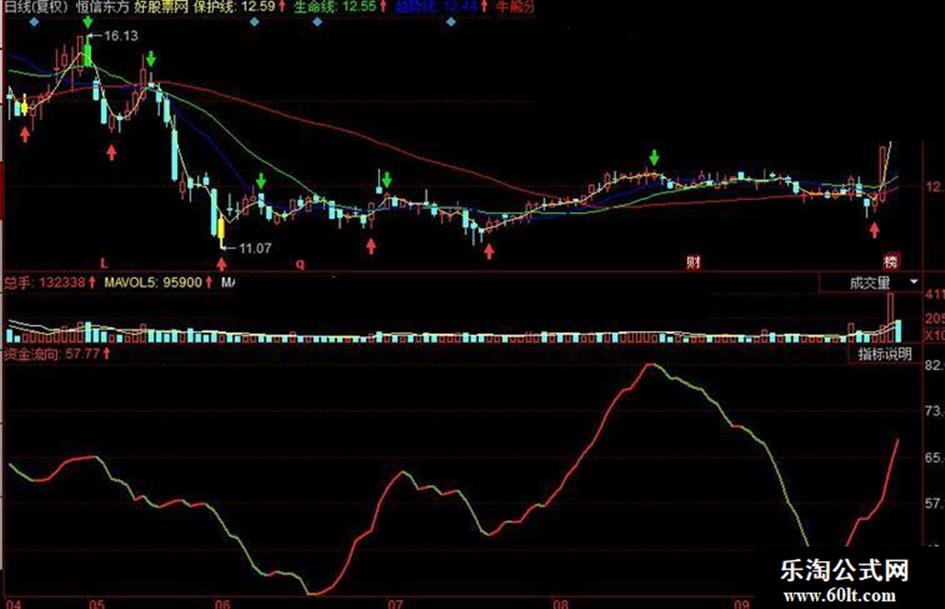Click the green down arrow just before the 07 date
This screenshot has width=945, height=609.
pyautogui.click(x=386, y=178)
